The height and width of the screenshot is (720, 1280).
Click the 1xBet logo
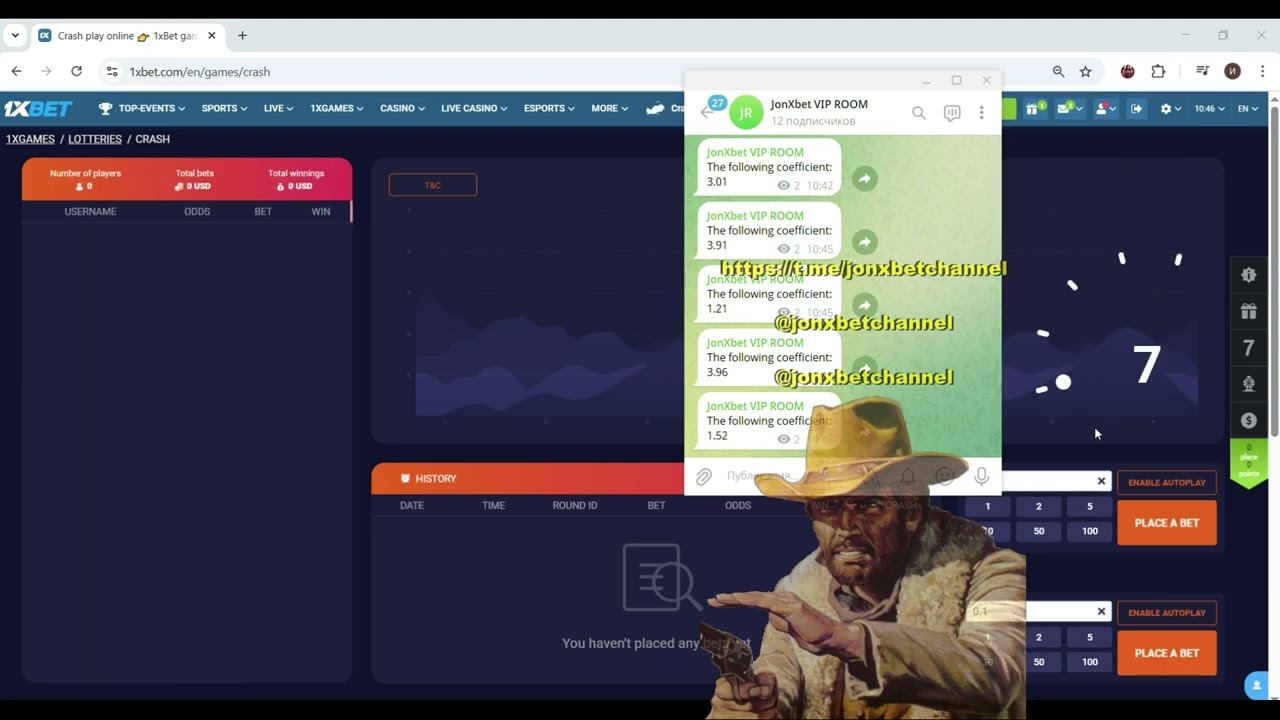[38, 108]
